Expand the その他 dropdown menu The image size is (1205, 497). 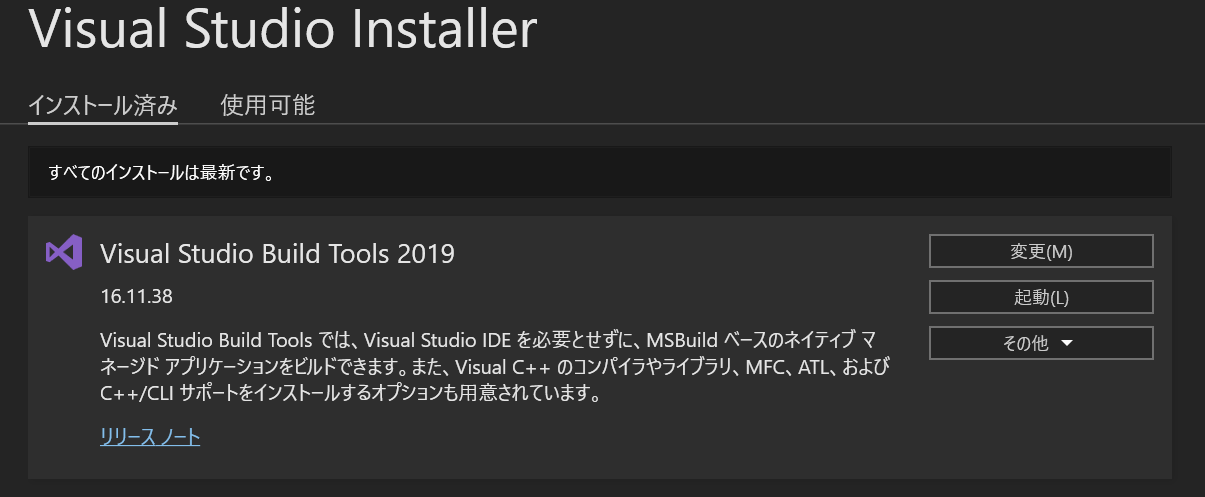pos(1041,343)
